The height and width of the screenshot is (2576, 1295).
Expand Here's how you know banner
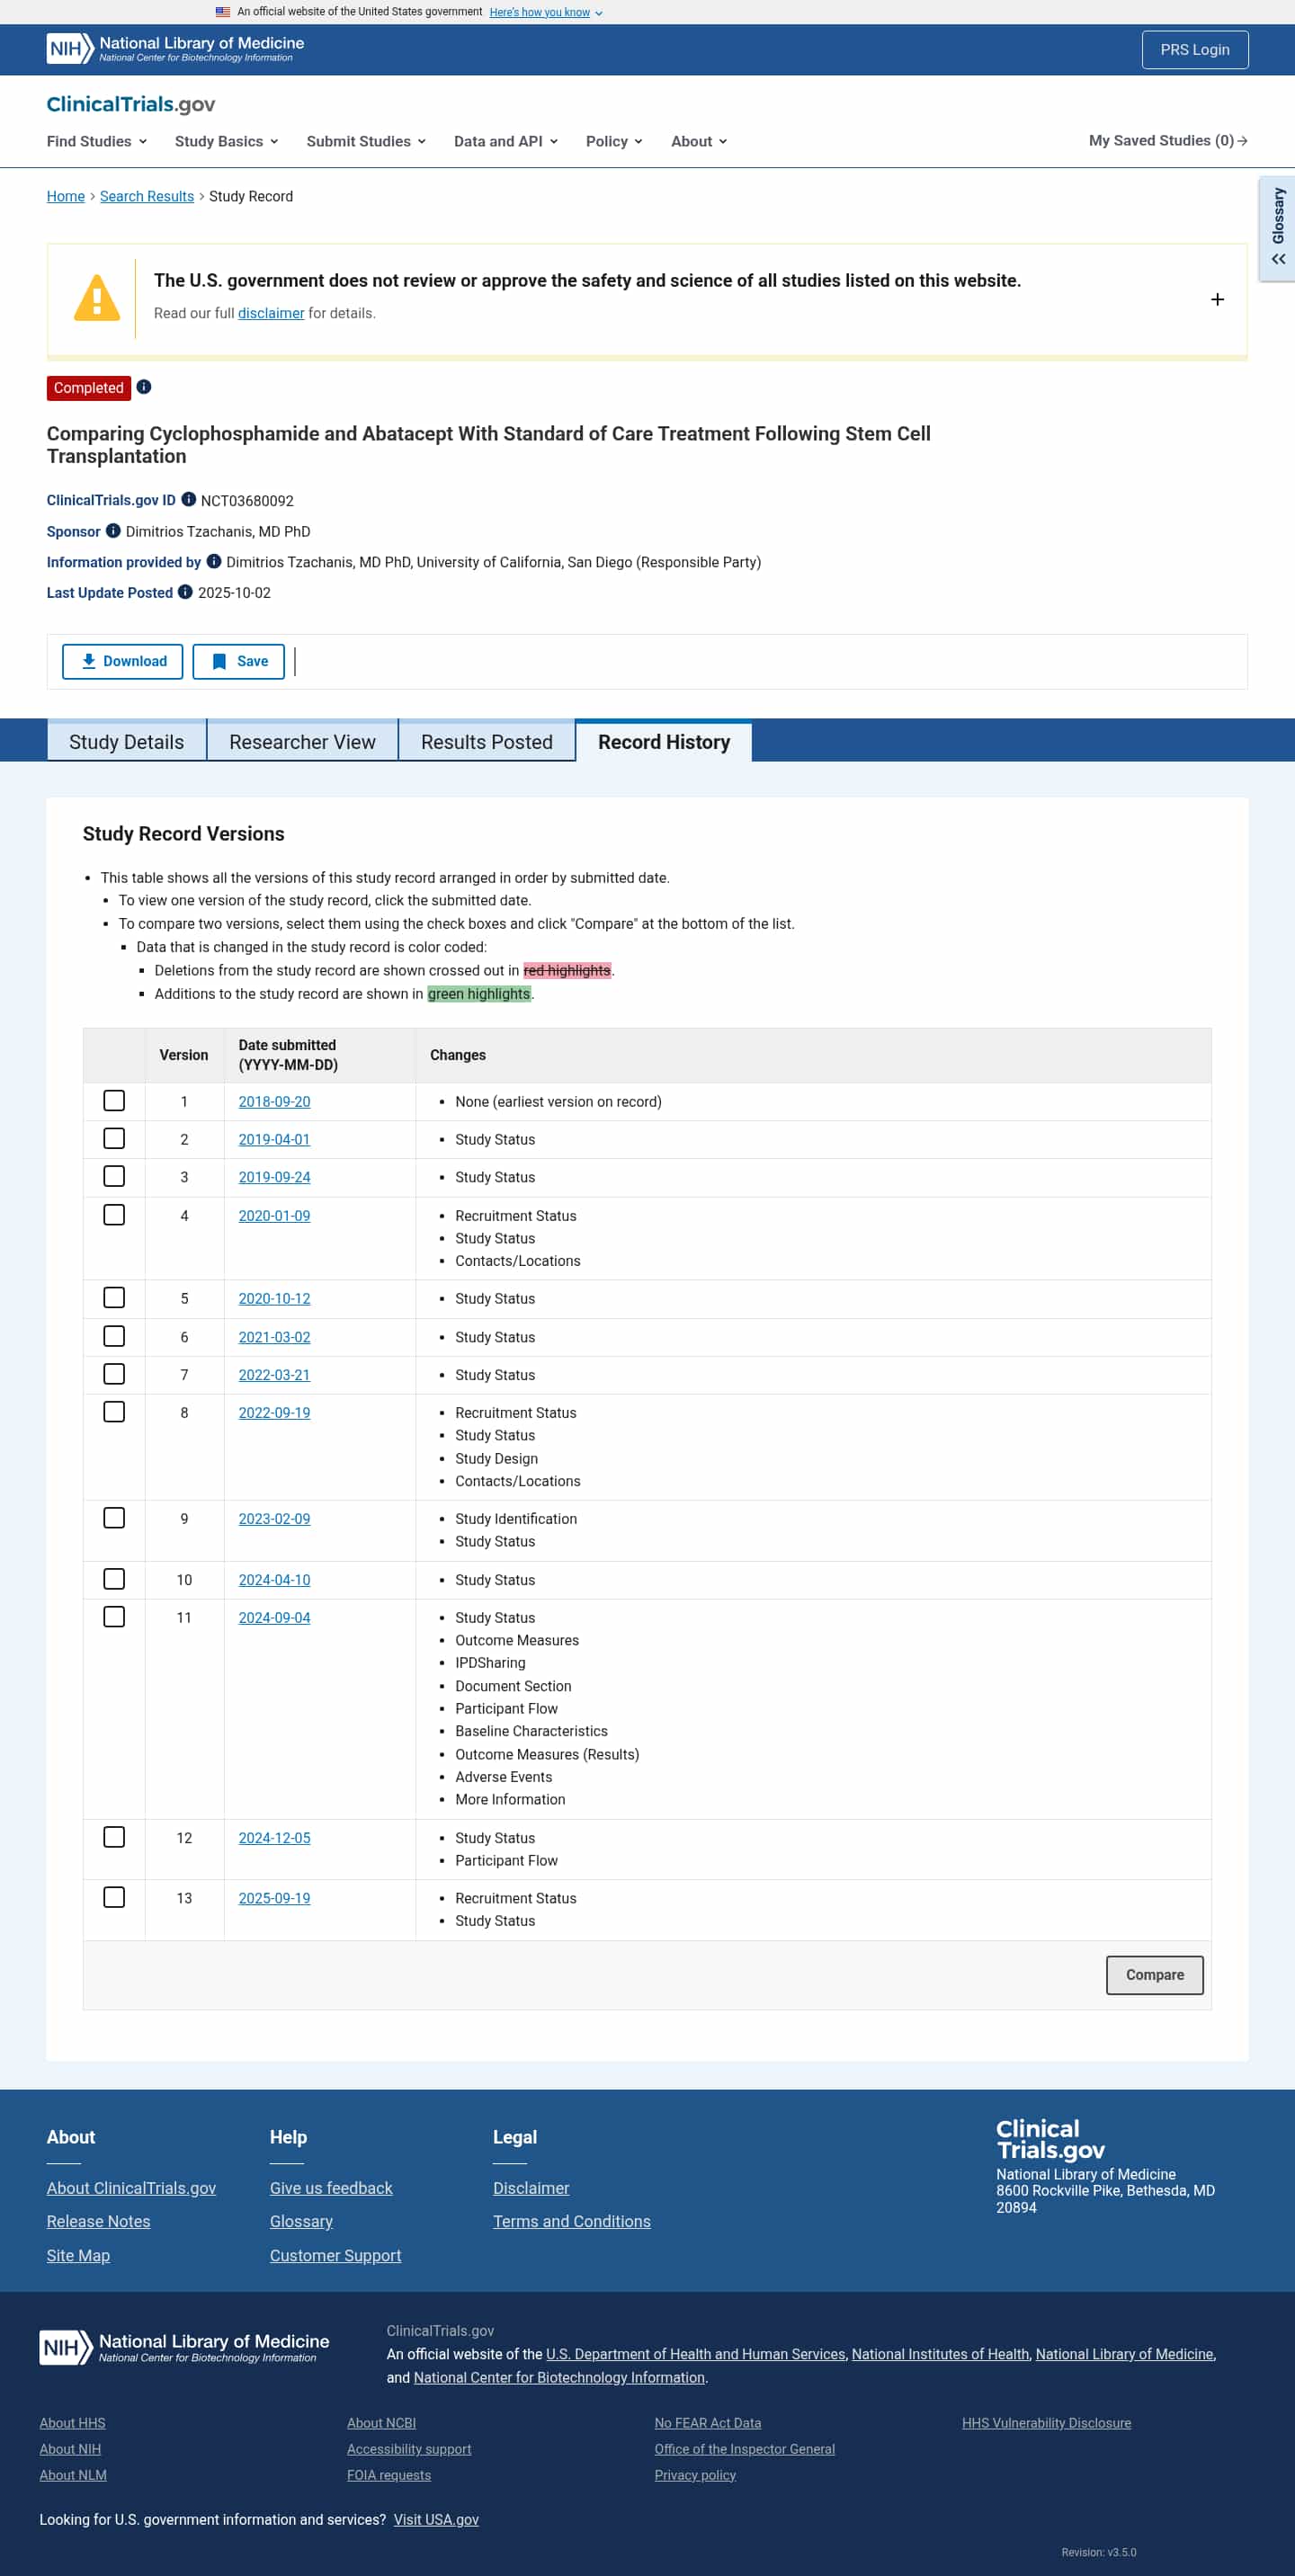click(546, 12)
